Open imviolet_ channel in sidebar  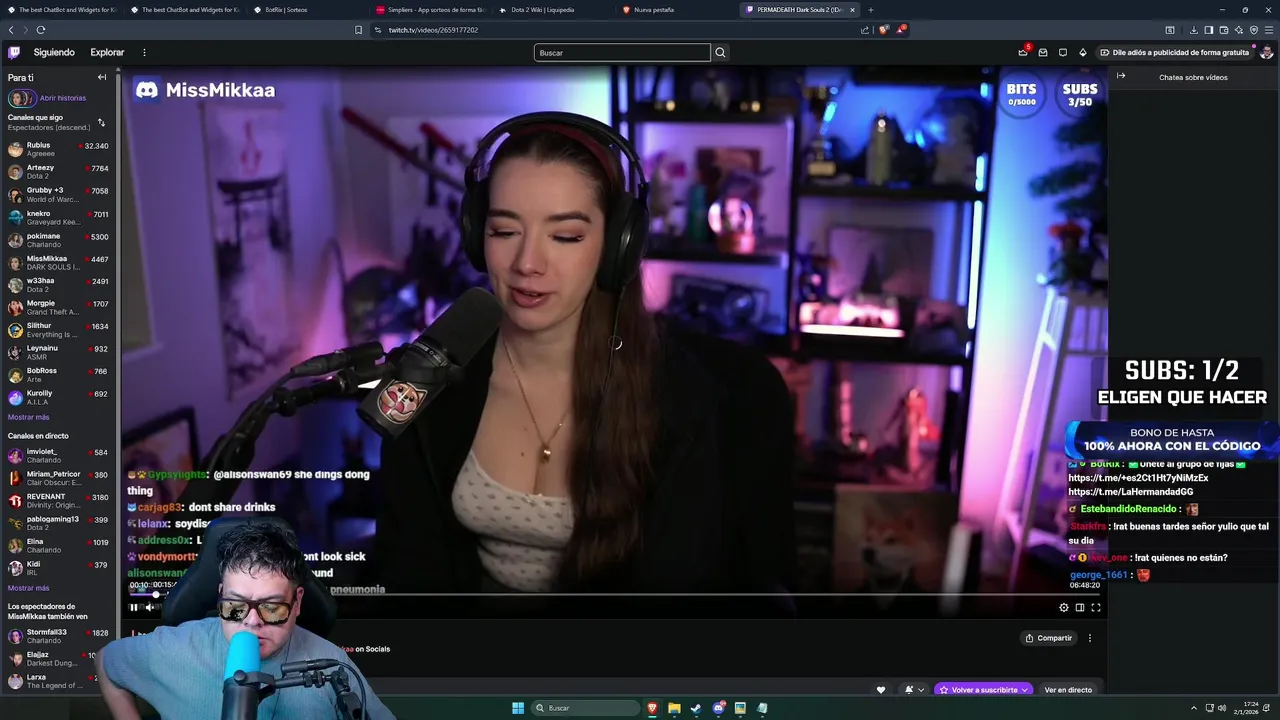click(x=58, y=456)
